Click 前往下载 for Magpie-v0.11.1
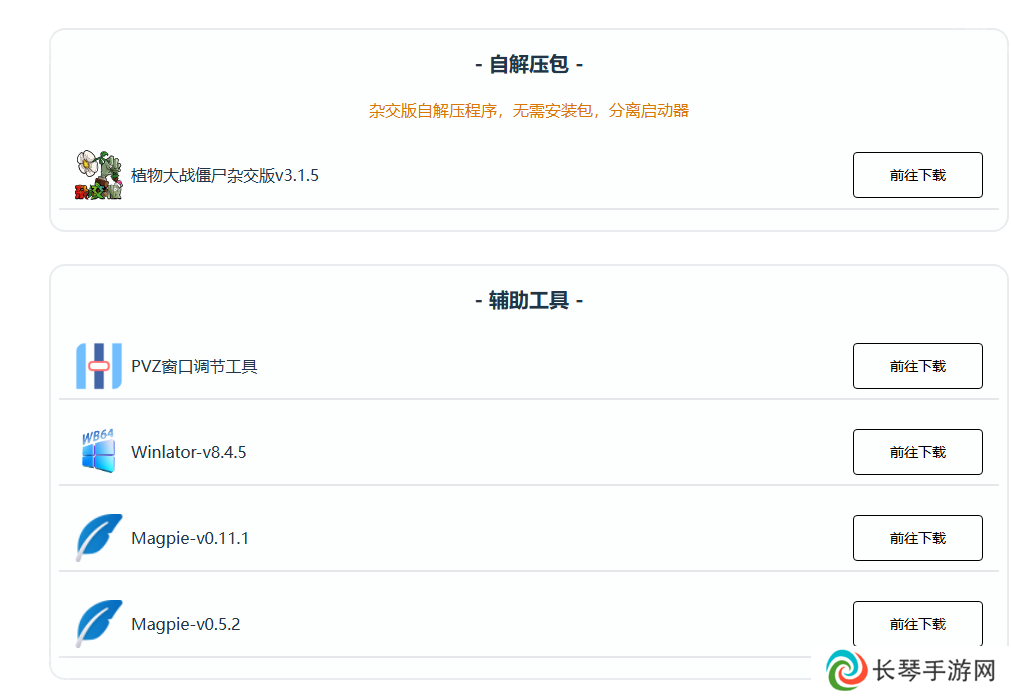1011x696 pixels. tap(918, 537)
